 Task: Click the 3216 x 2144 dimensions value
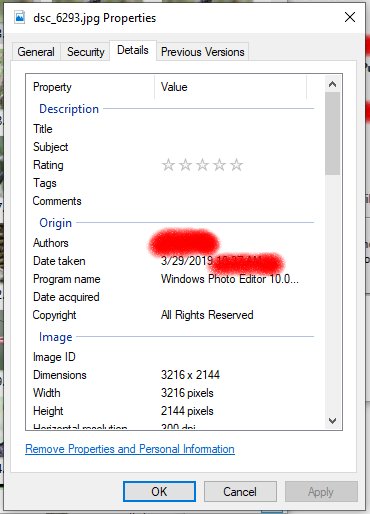(190, 375)
